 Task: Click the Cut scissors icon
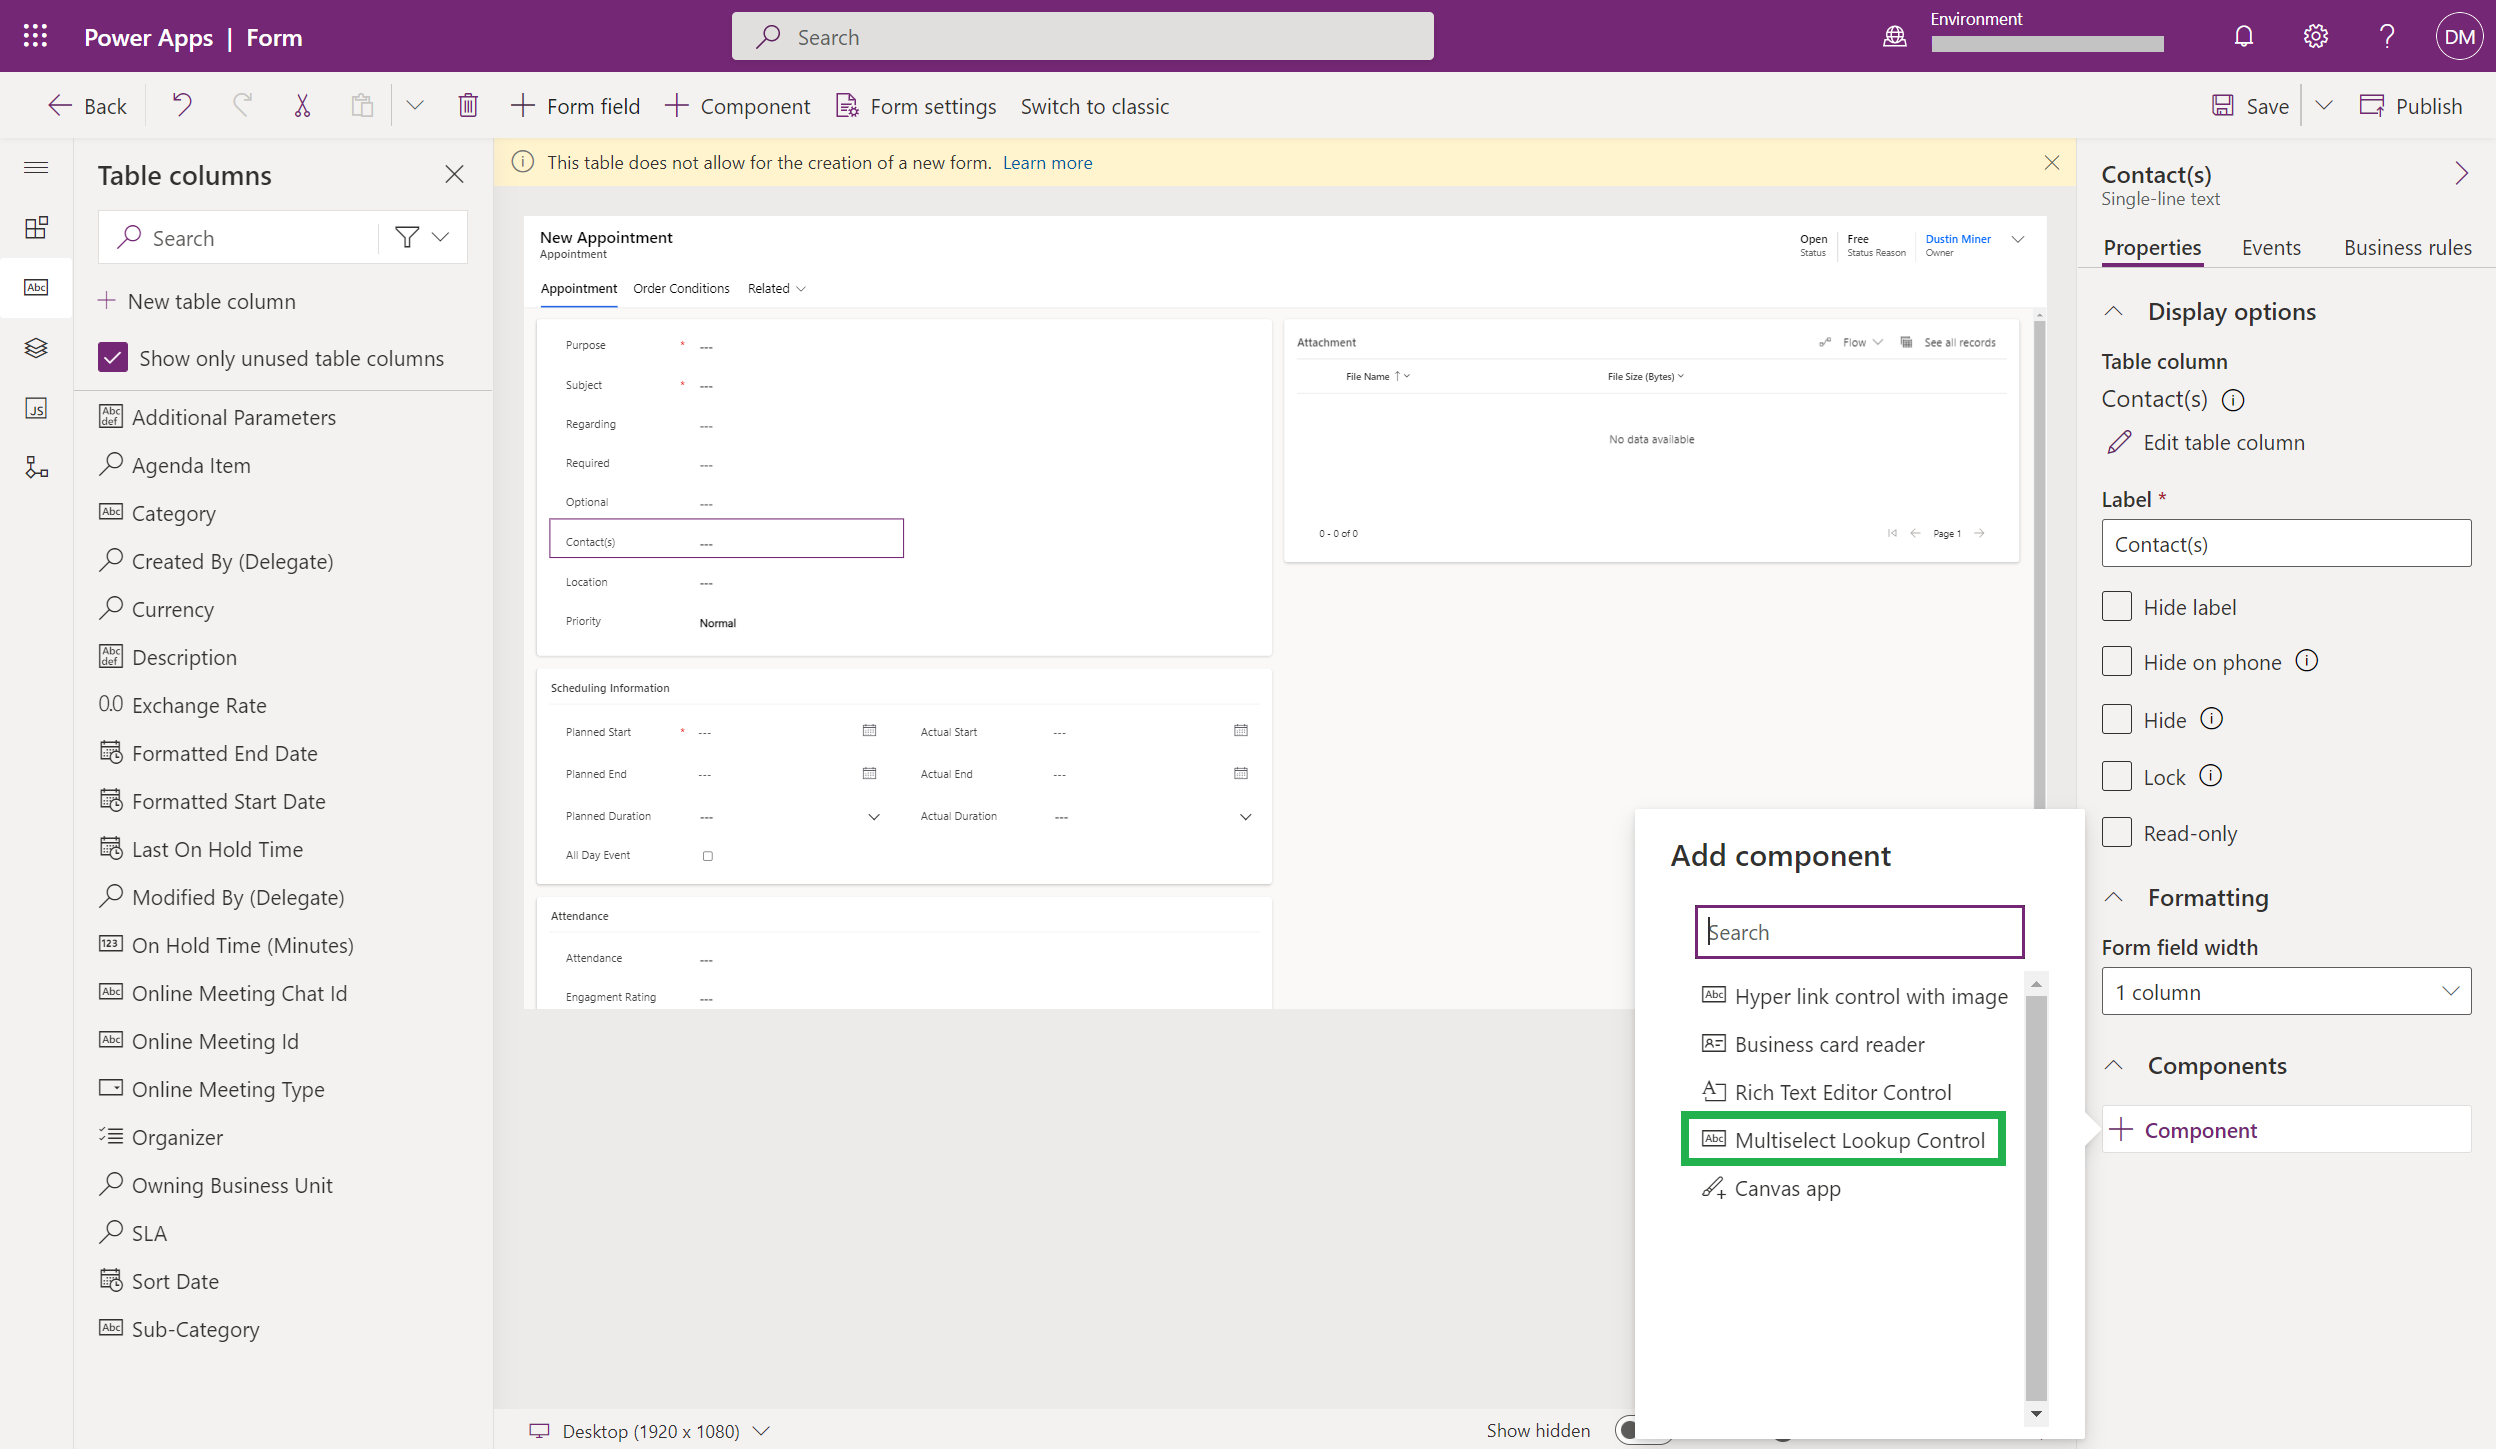coord(302,105)
